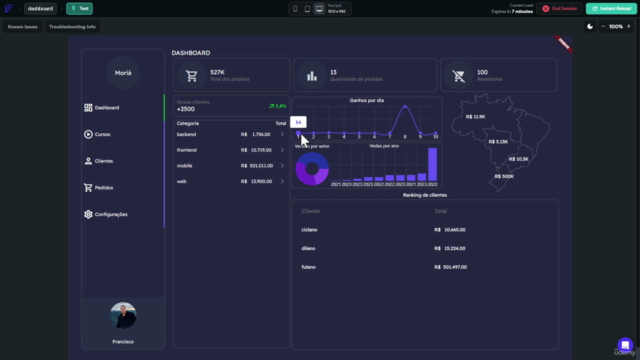640x360 pixels.
Task: Click the shopping cart icon in 527K card
Action: click(x=191, y=76)
